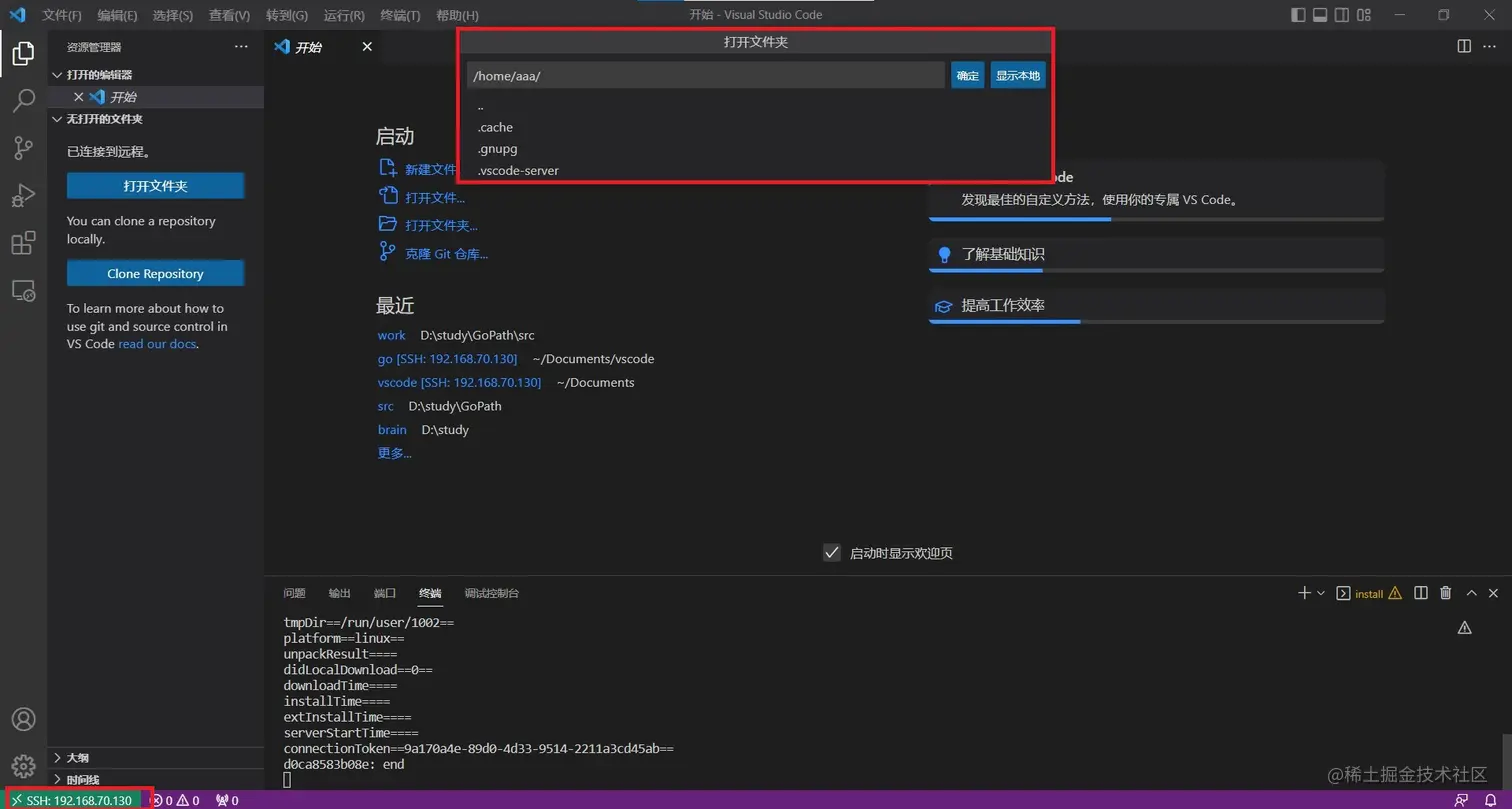Collapse the 打开的编辑器 section

coord(156,75)
